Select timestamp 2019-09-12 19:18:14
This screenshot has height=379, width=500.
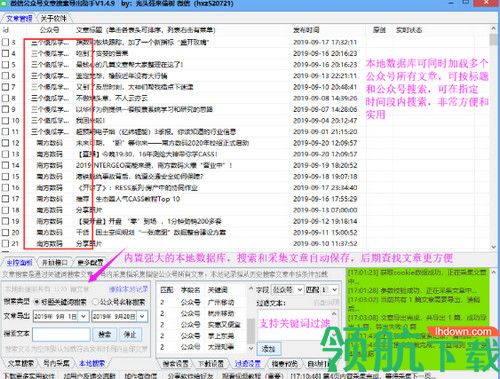(325, 221)
